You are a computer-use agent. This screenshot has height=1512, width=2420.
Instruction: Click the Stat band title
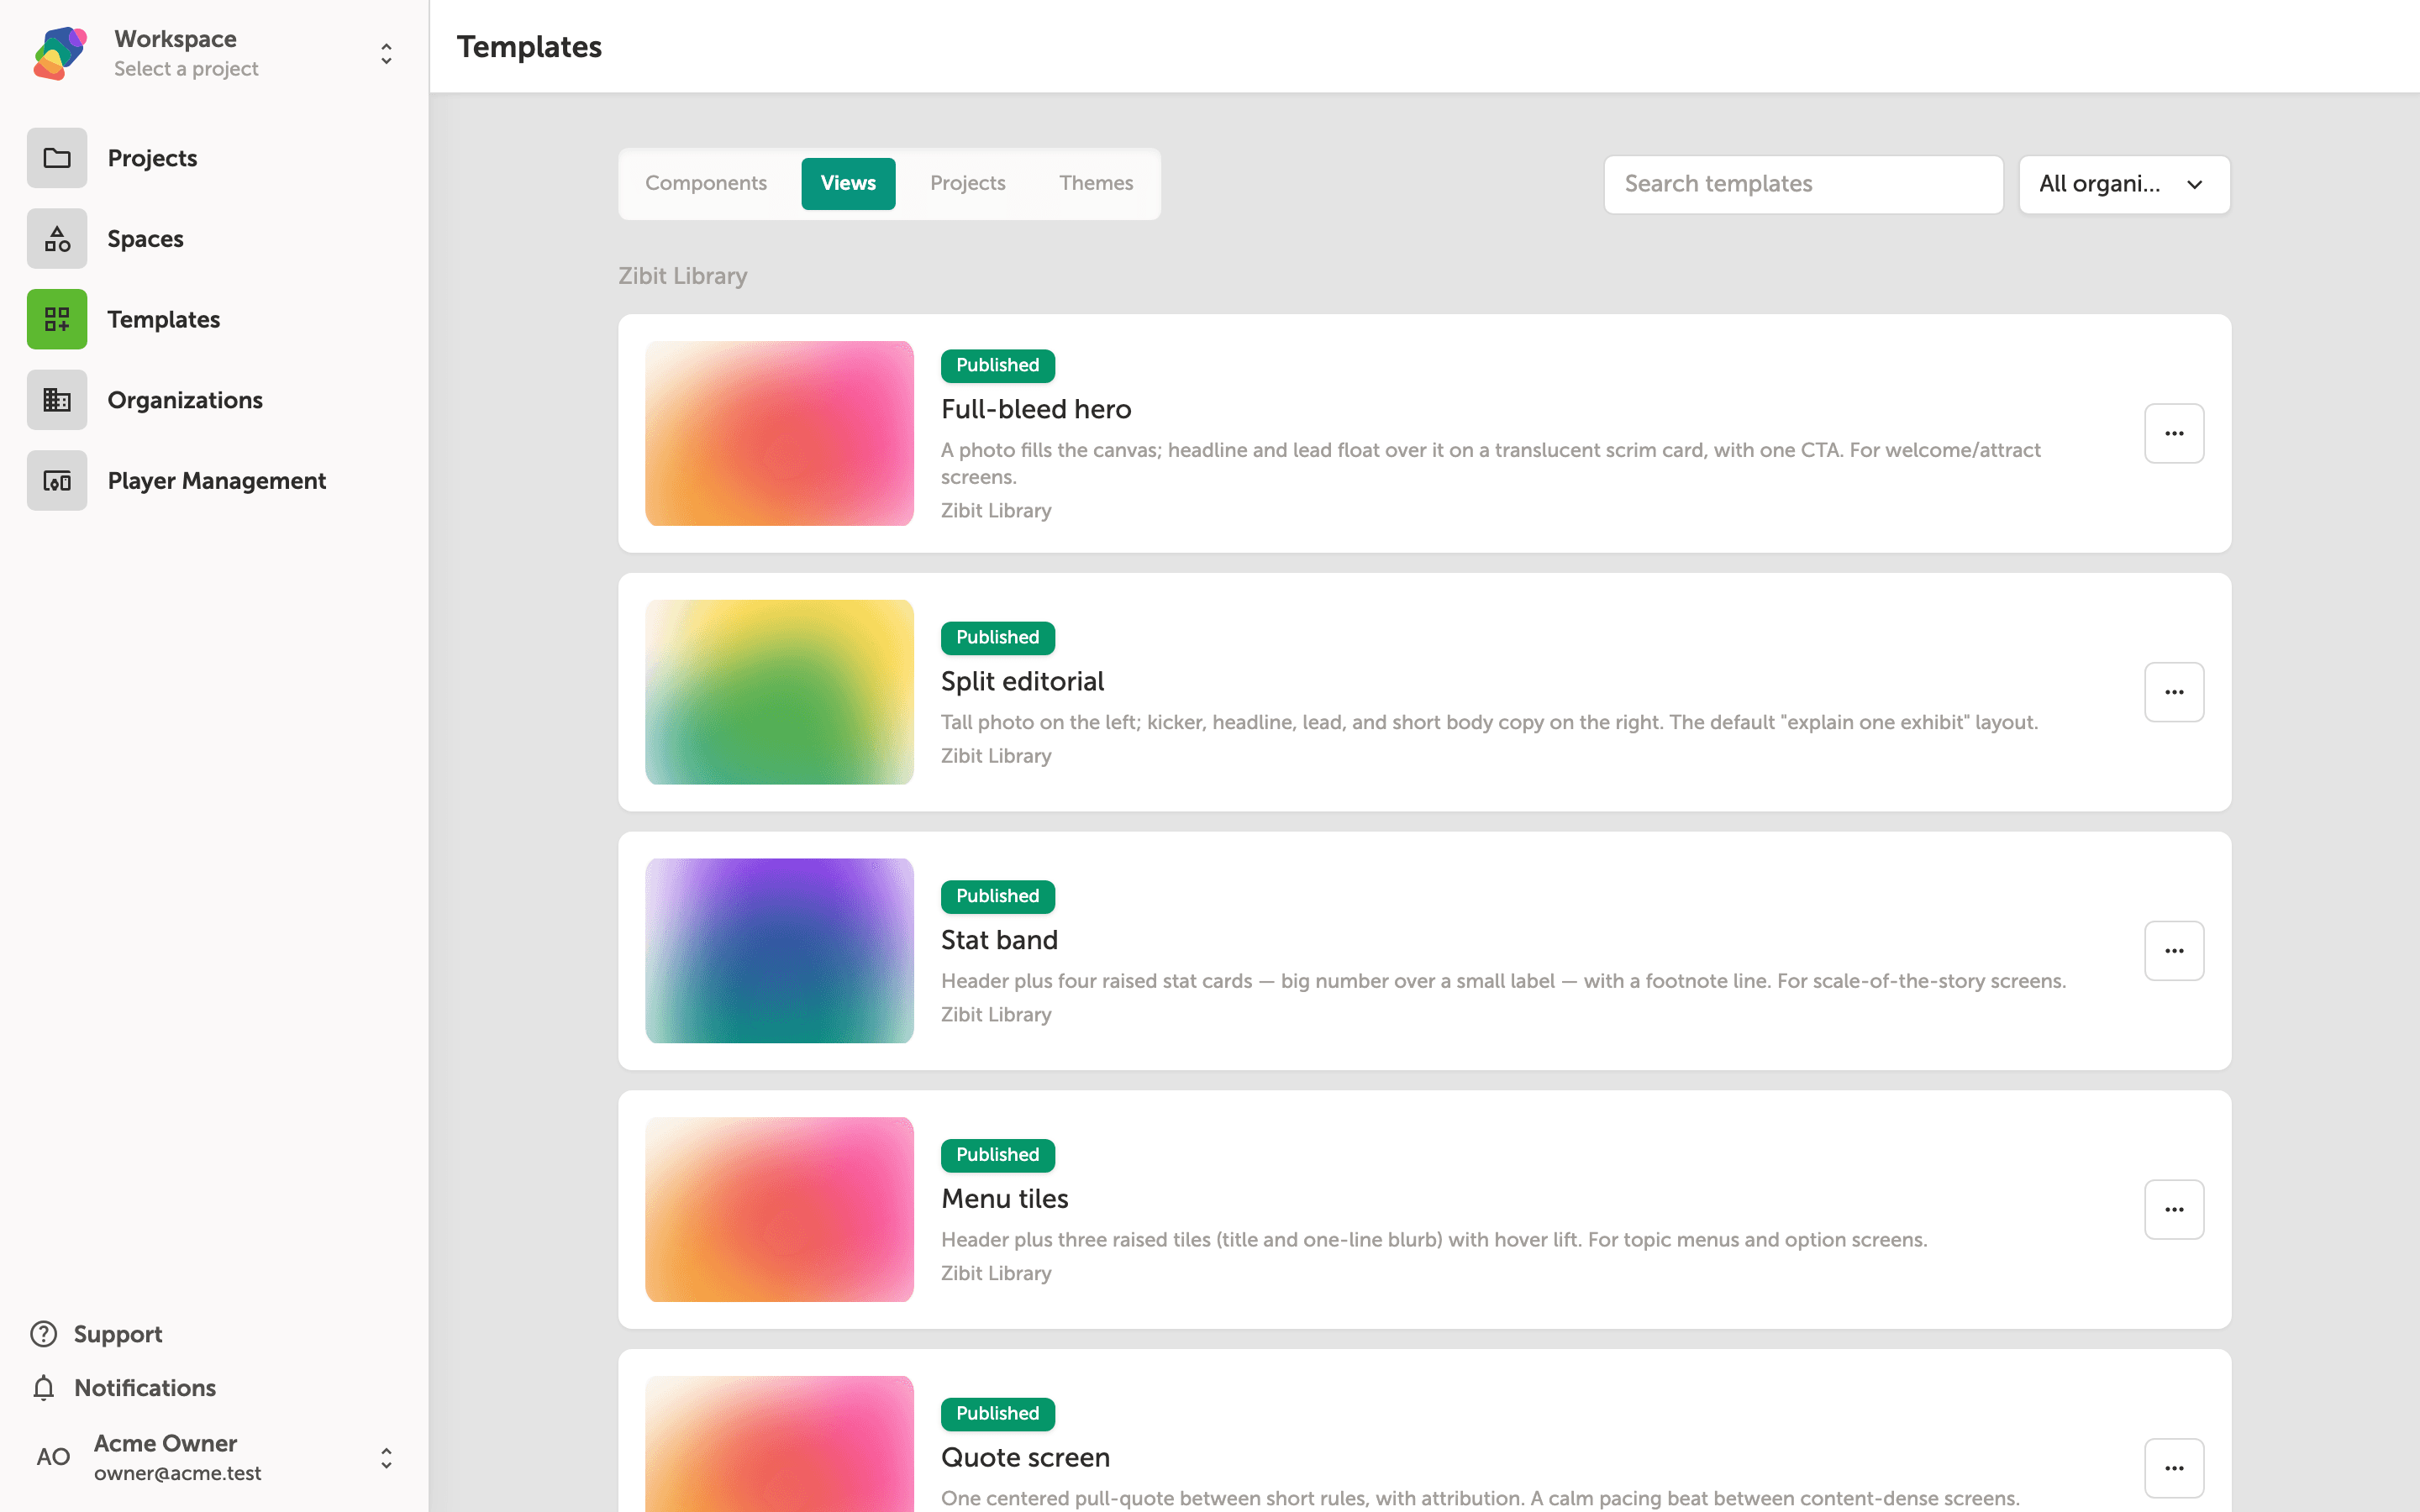click(999, 940)
